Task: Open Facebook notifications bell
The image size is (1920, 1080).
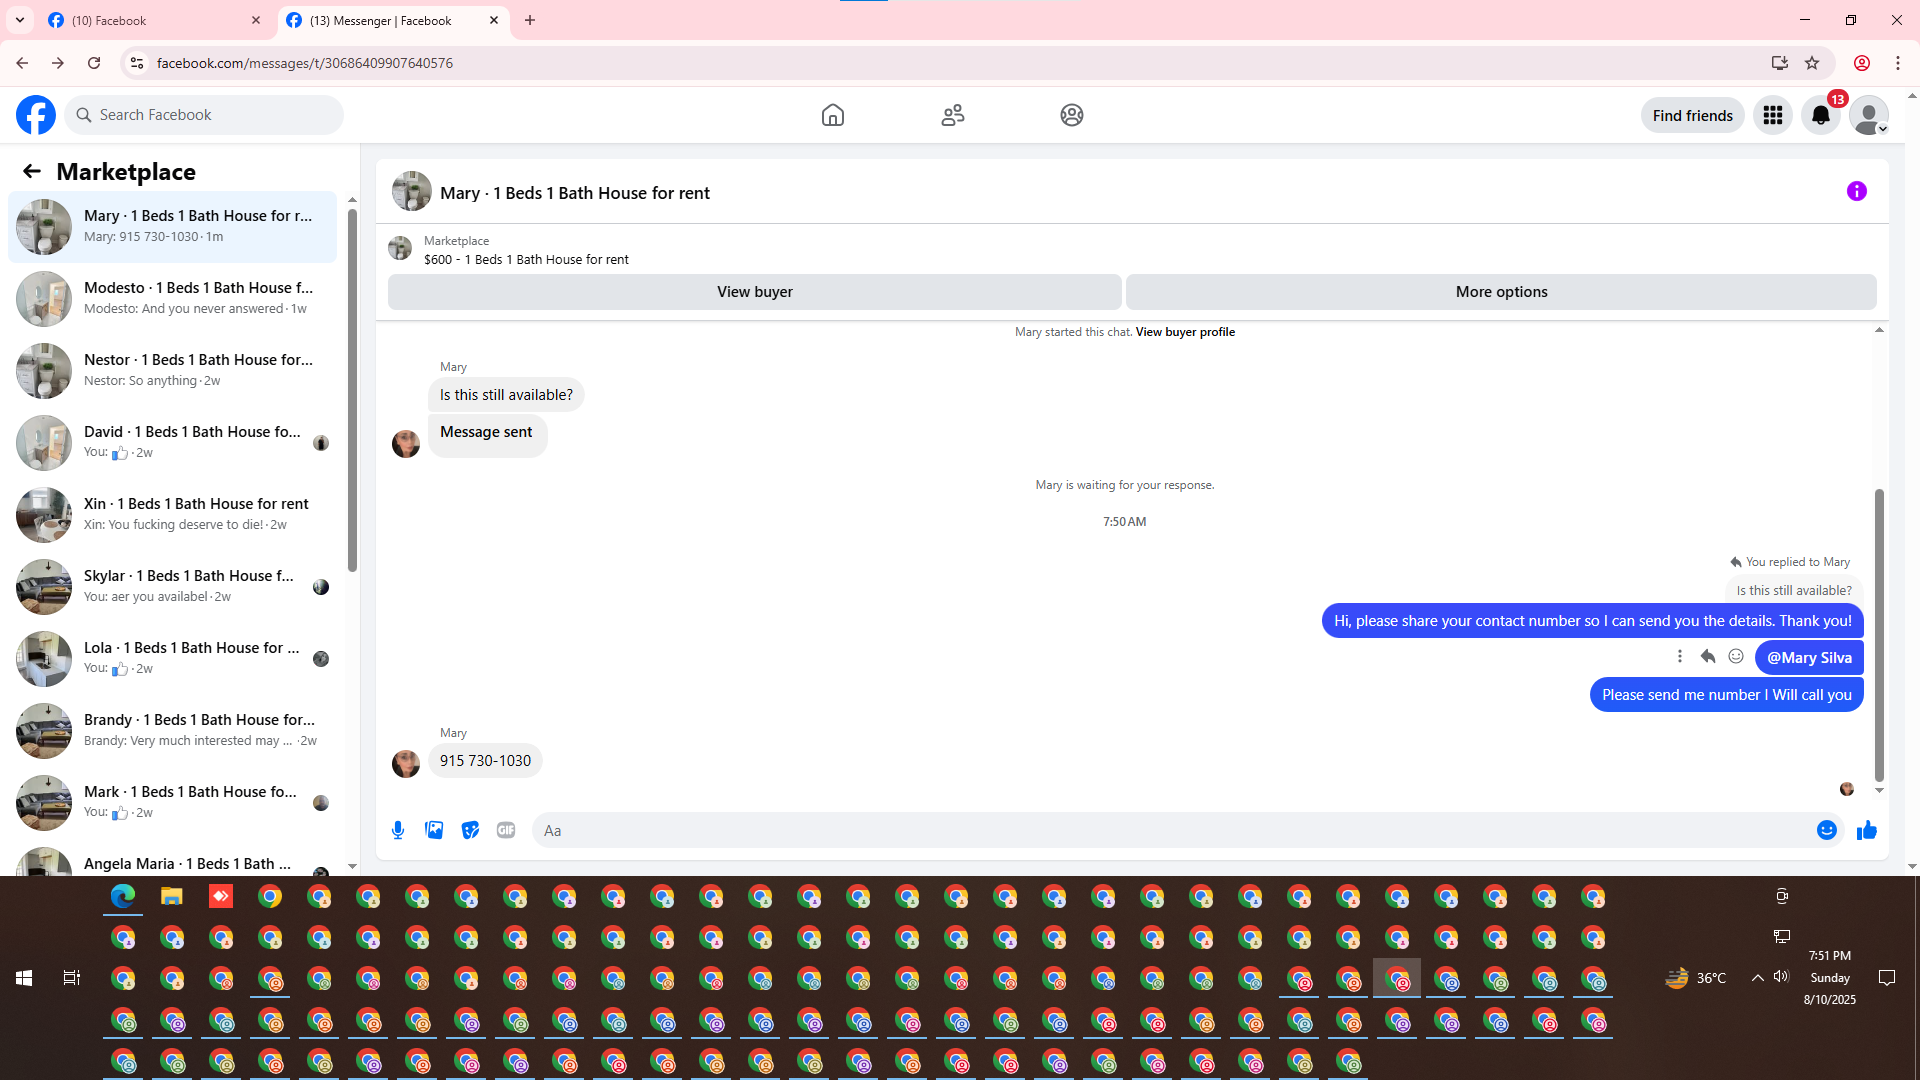Action: tap(1820, 116)
